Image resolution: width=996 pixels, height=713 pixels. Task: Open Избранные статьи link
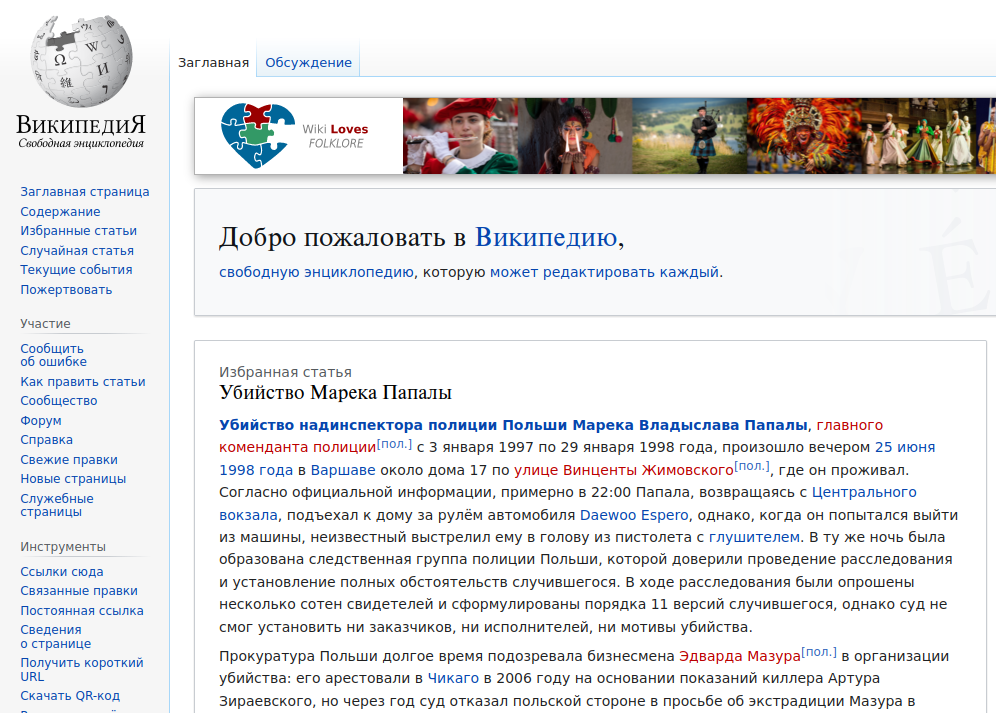pyautogui.click(x=78, y=231)
